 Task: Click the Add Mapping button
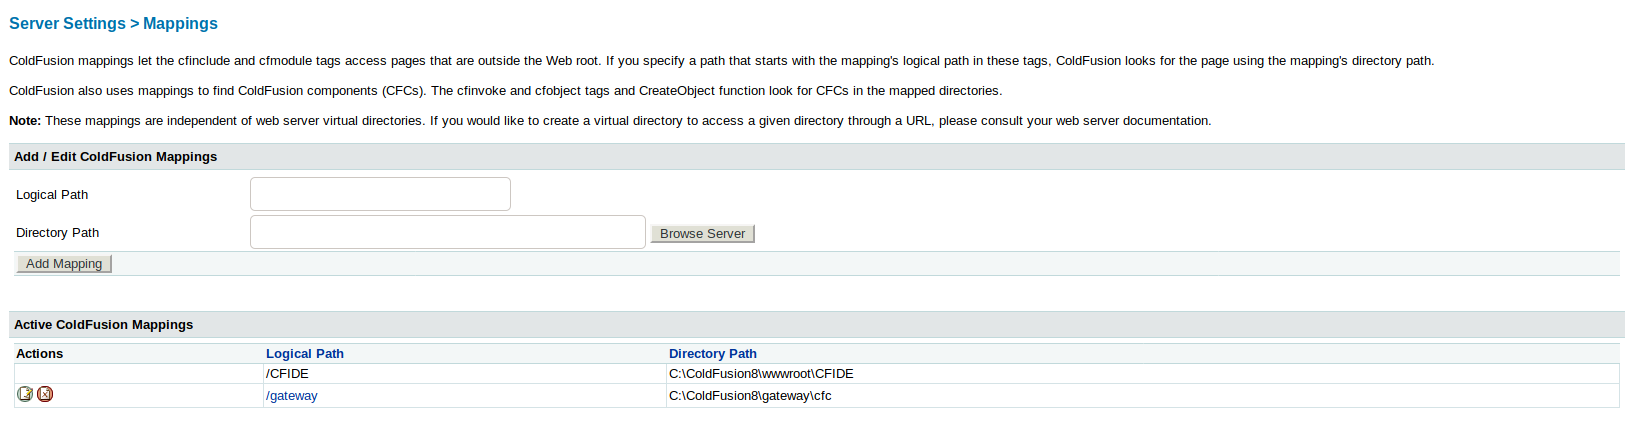[x=64, y=263]
